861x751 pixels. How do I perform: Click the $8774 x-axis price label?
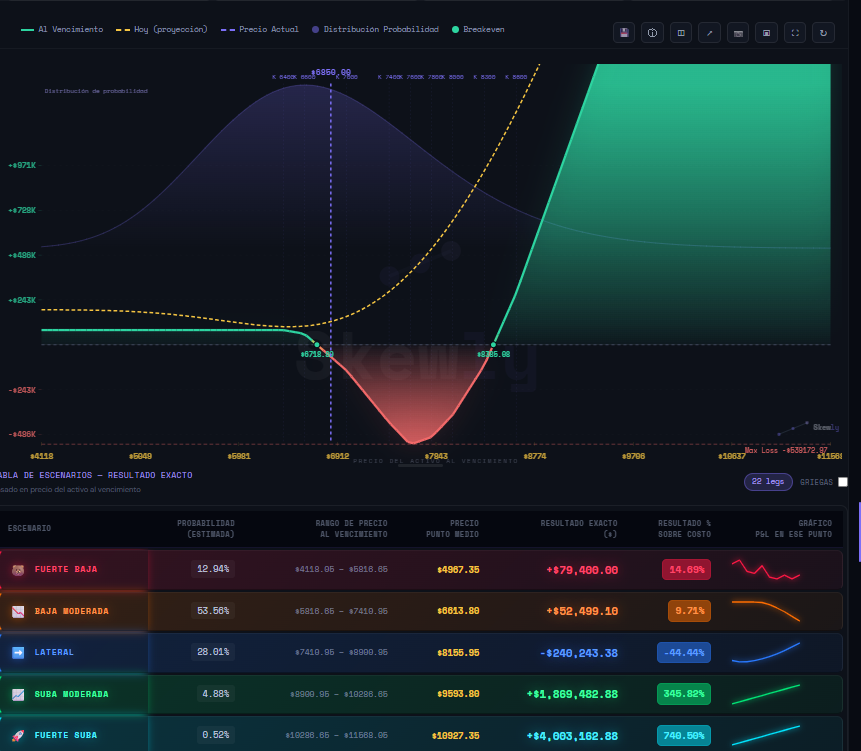click(535, 456)
